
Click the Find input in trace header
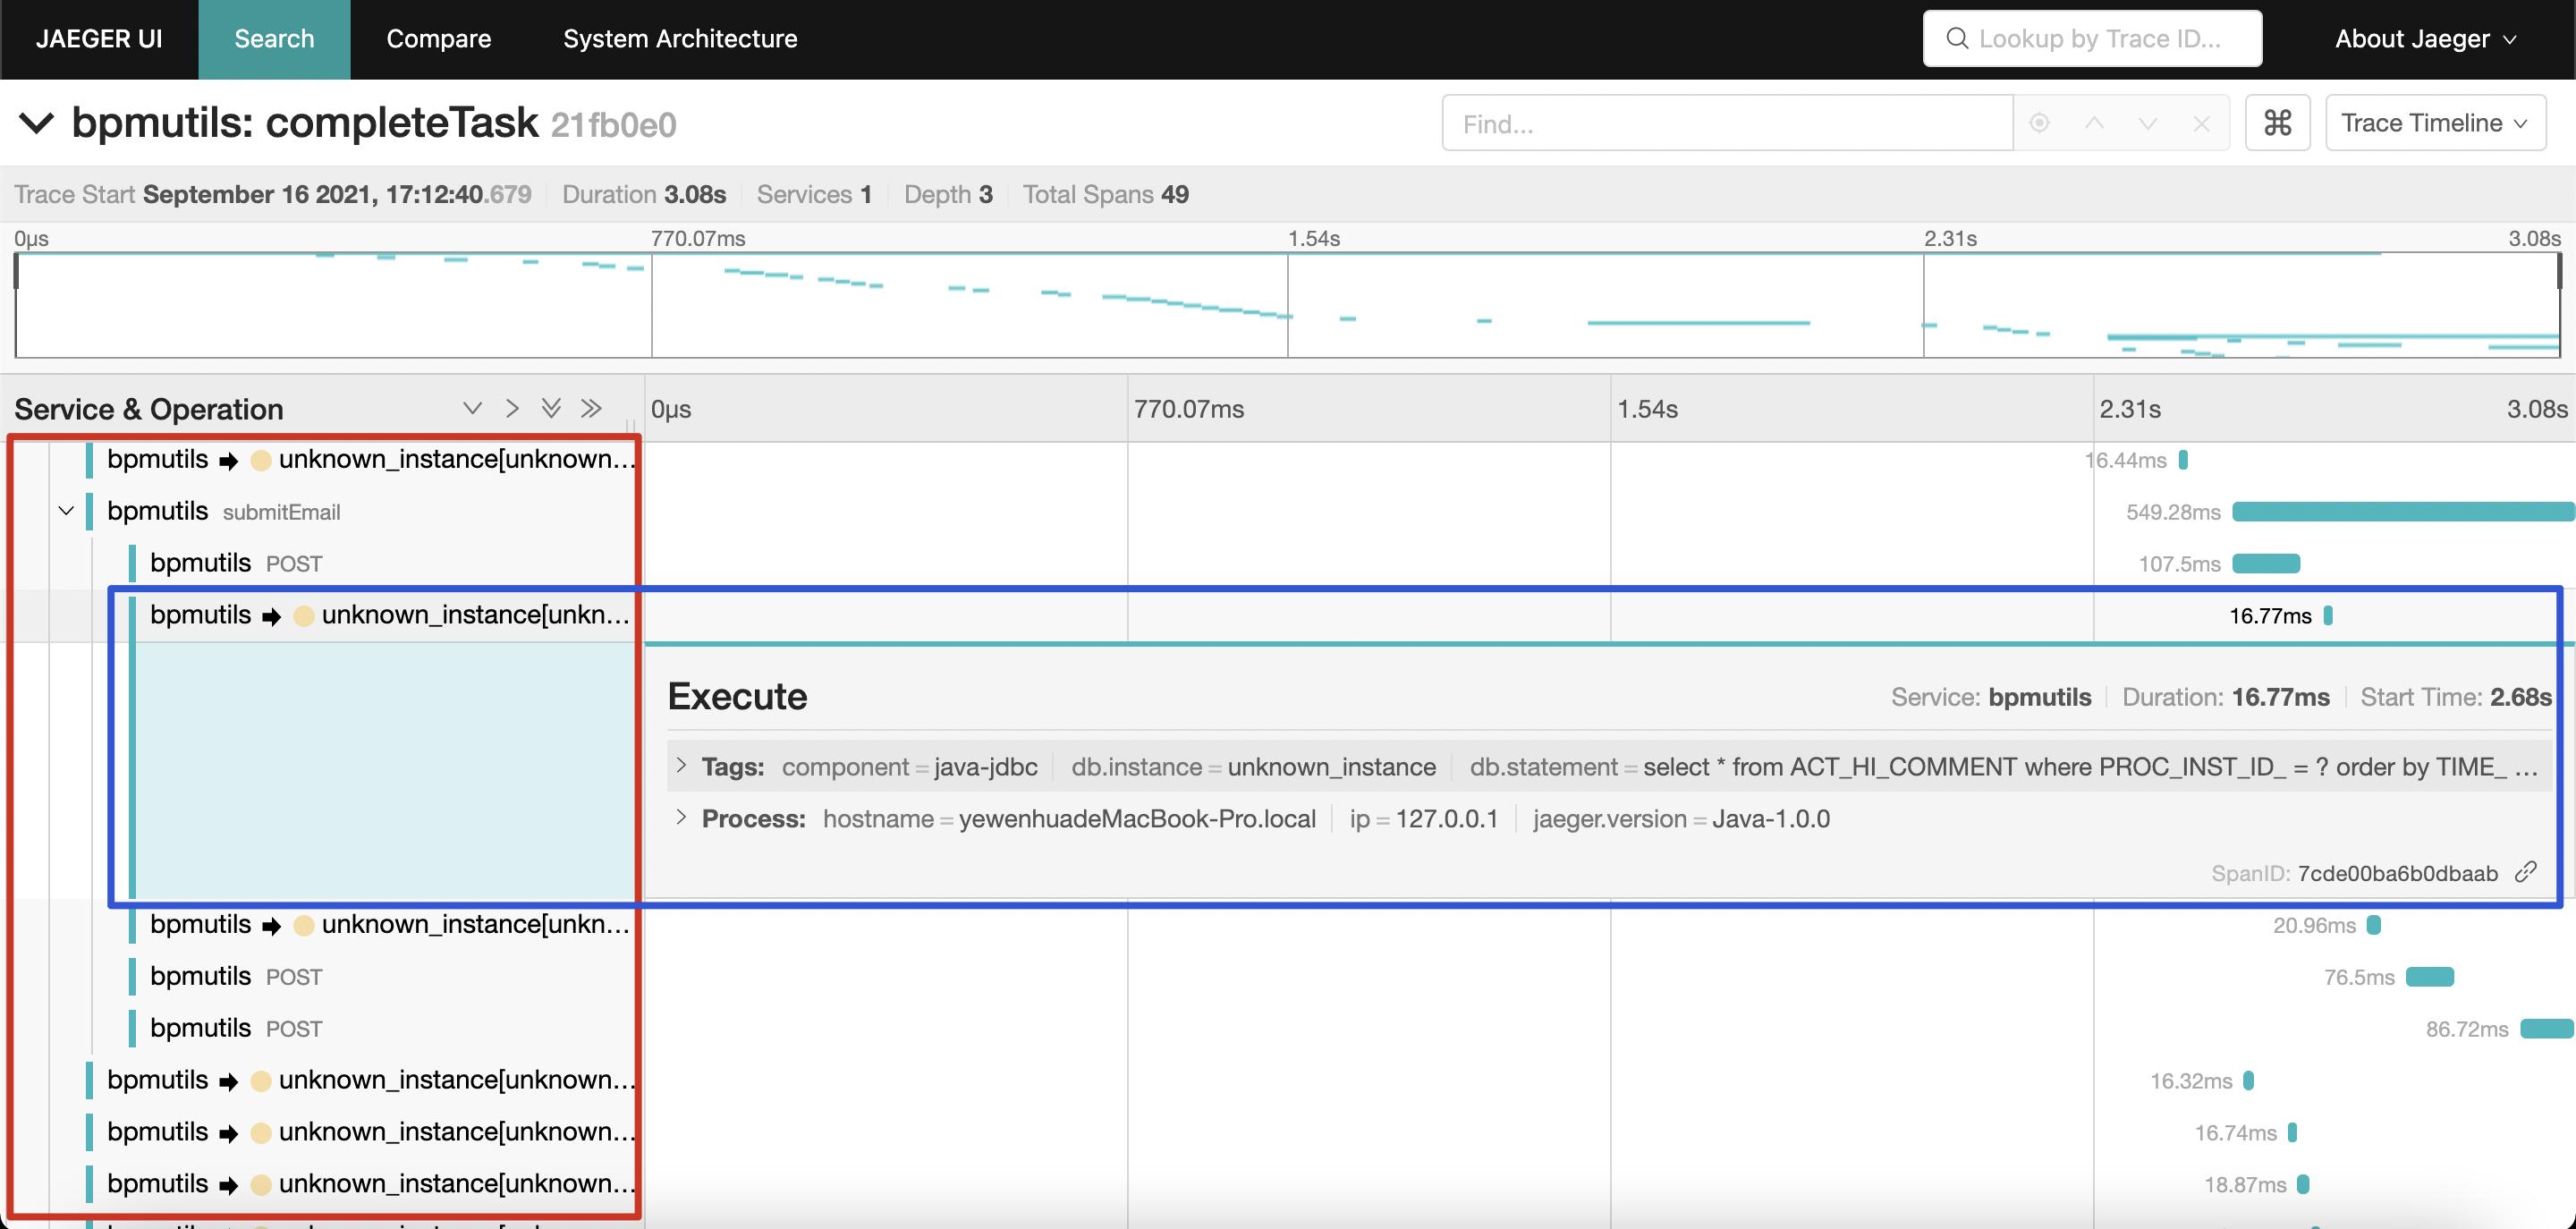pyautogui.click(x=1727, y=123)
